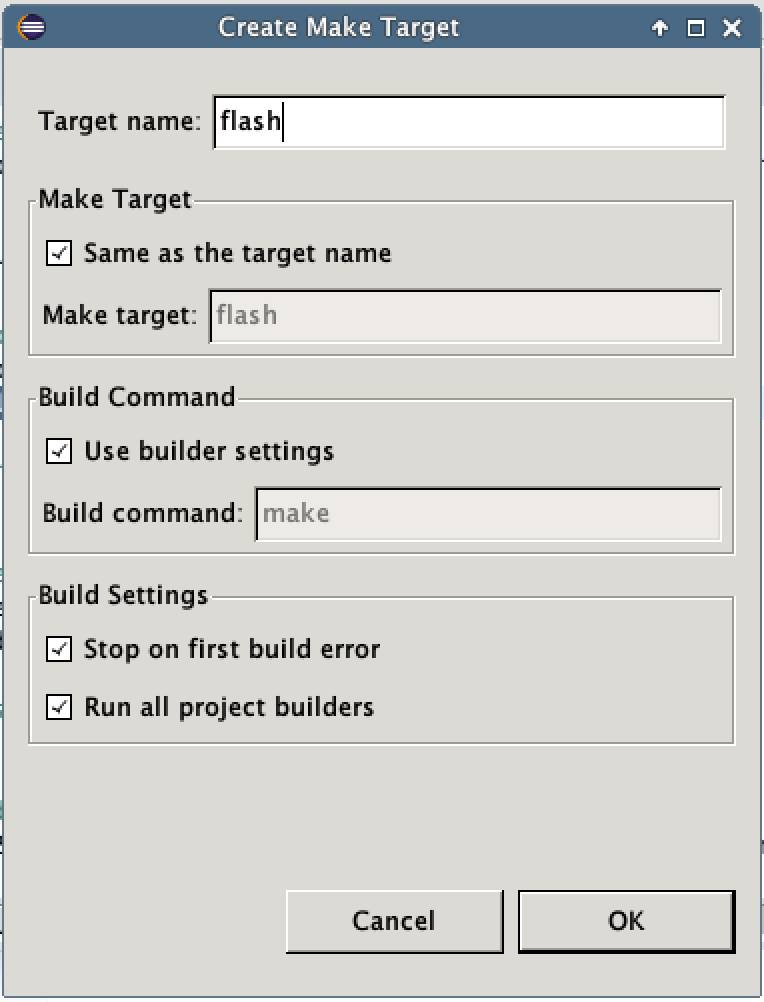
Task: Disable Use builder settings checkbox
Action: (x=60, y=452)
